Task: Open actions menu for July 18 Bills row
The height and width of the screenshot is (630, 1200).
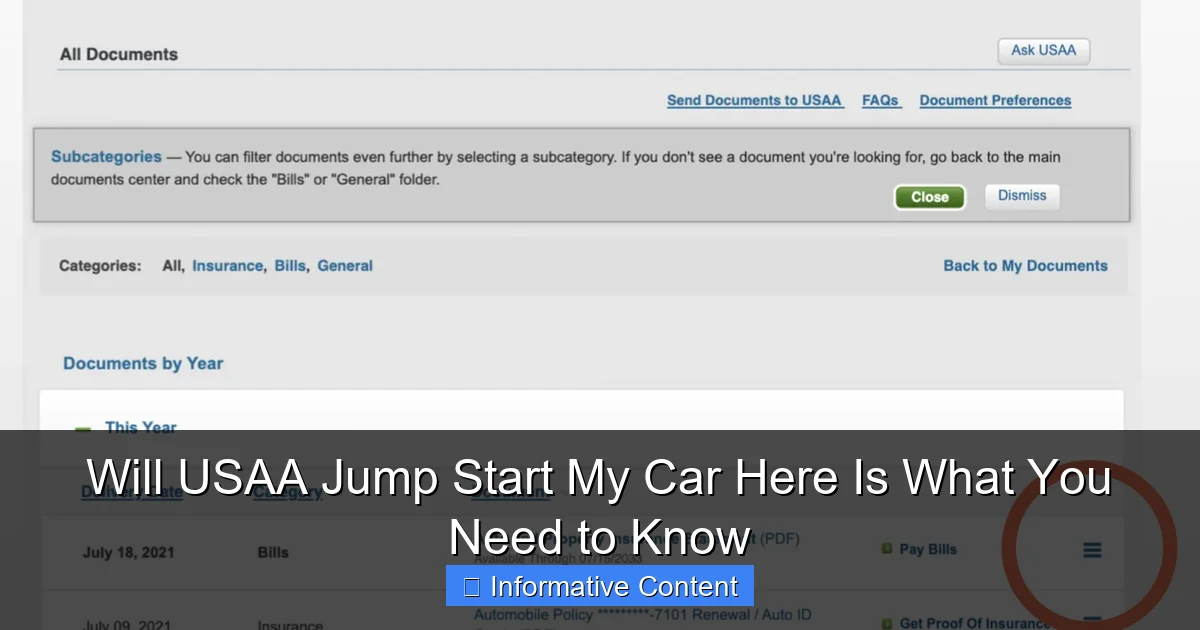Action: coord(1092,549)
